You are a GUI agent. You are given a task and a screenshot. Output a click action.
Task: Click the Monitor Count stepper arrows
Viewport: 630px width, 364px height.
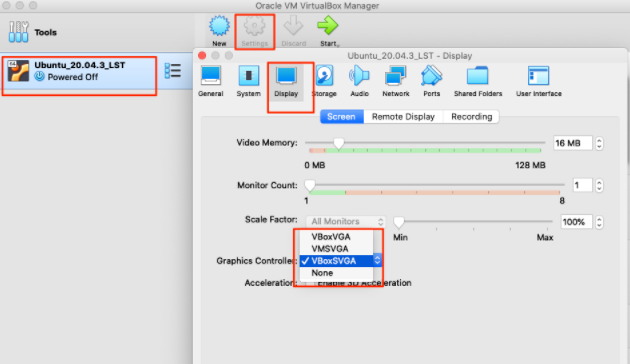click(x=599, y=186)
